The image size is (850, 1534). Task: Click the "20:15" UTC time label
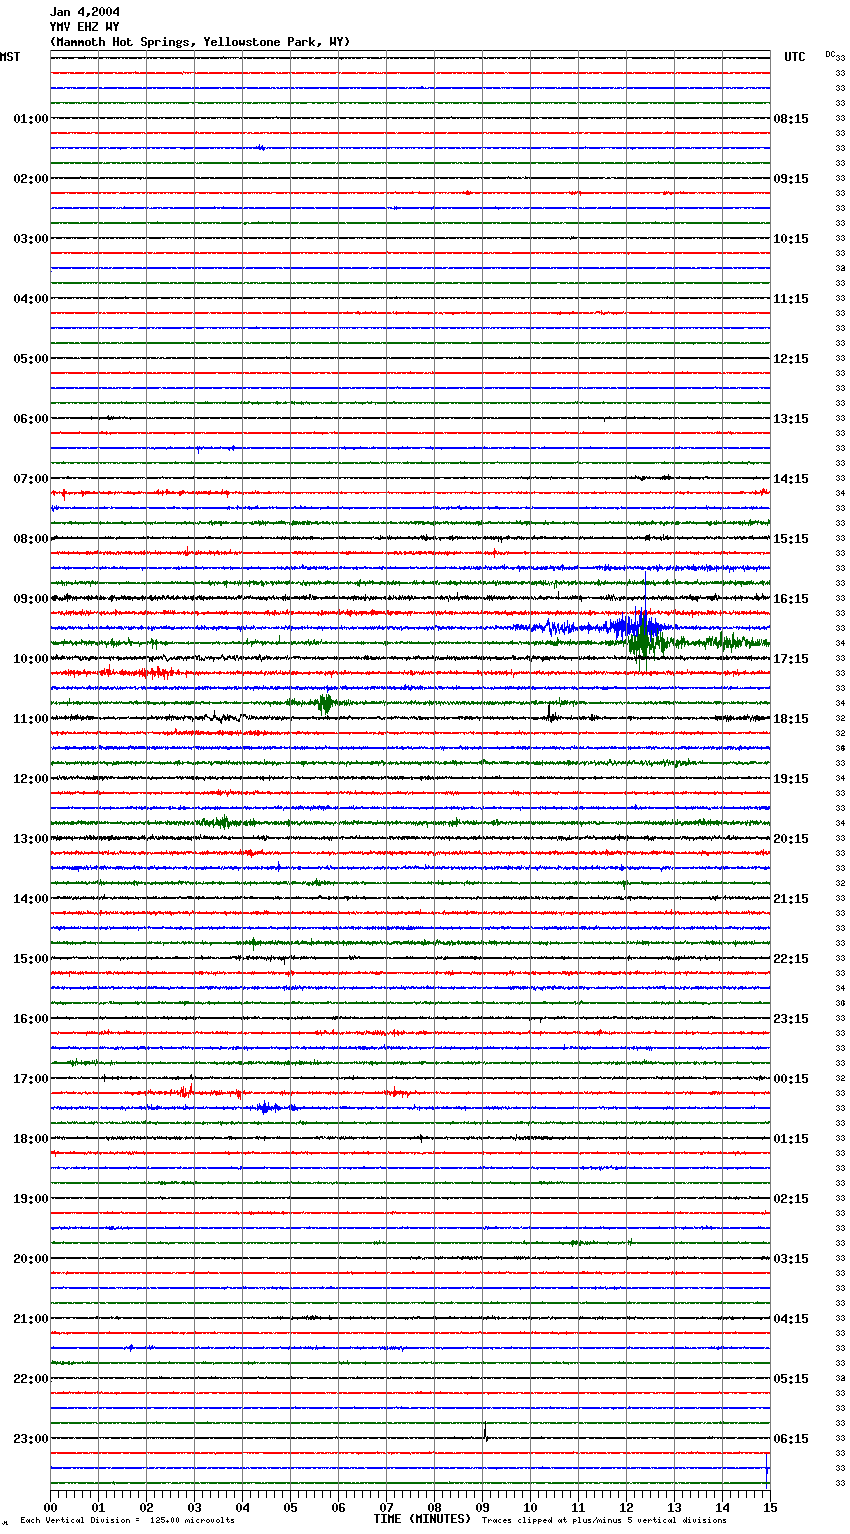791,839
